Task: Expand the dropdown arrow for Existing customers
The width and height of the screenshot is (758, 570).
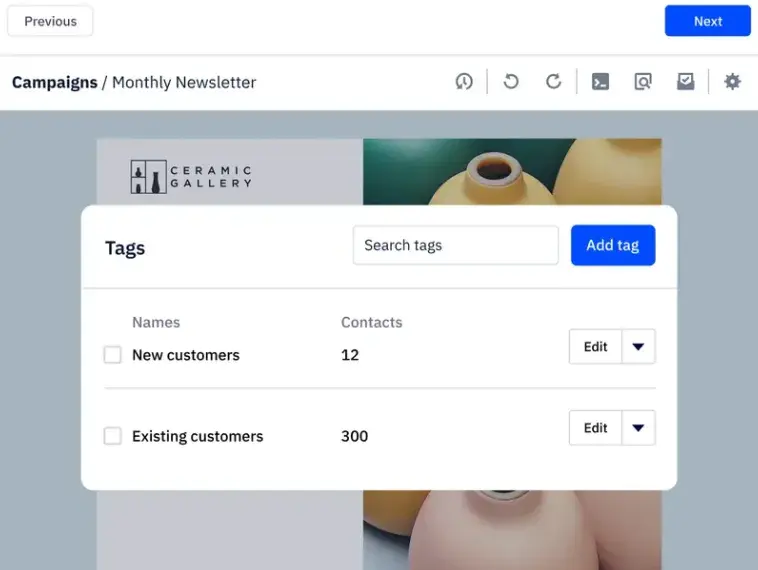Action: (x=638, y=428)
